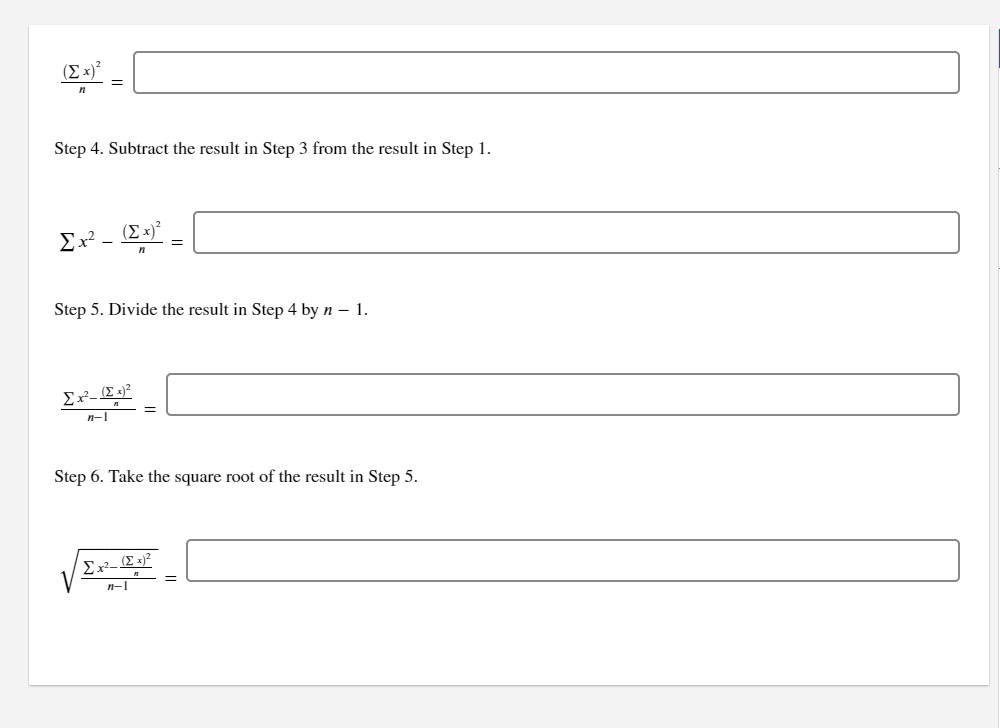
Task: Click the (Σx)²/n fraction label
Action: point(80,75)
